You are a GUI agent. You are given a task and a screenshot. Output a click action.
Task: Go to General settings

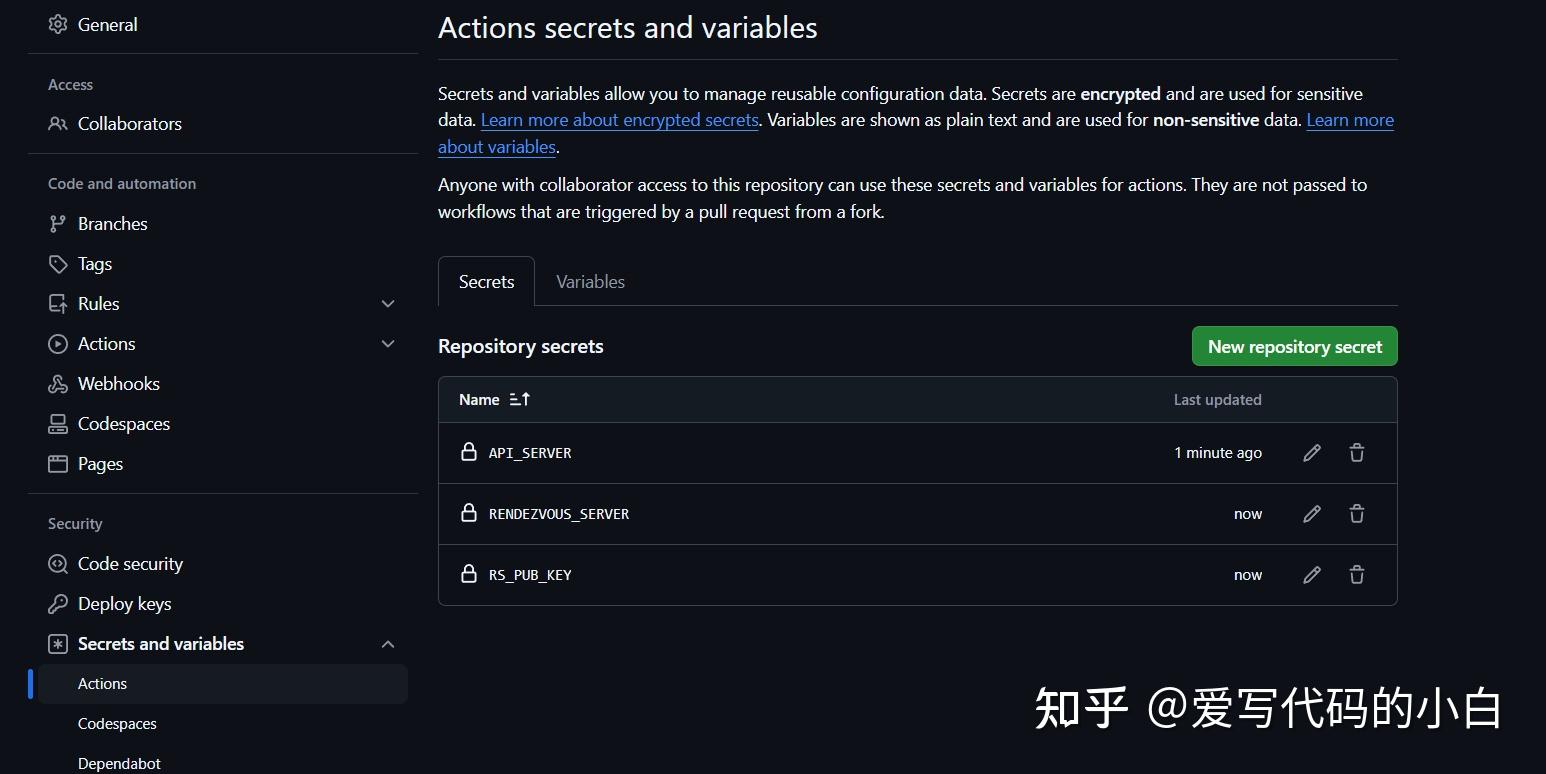[x=107, y=24]
